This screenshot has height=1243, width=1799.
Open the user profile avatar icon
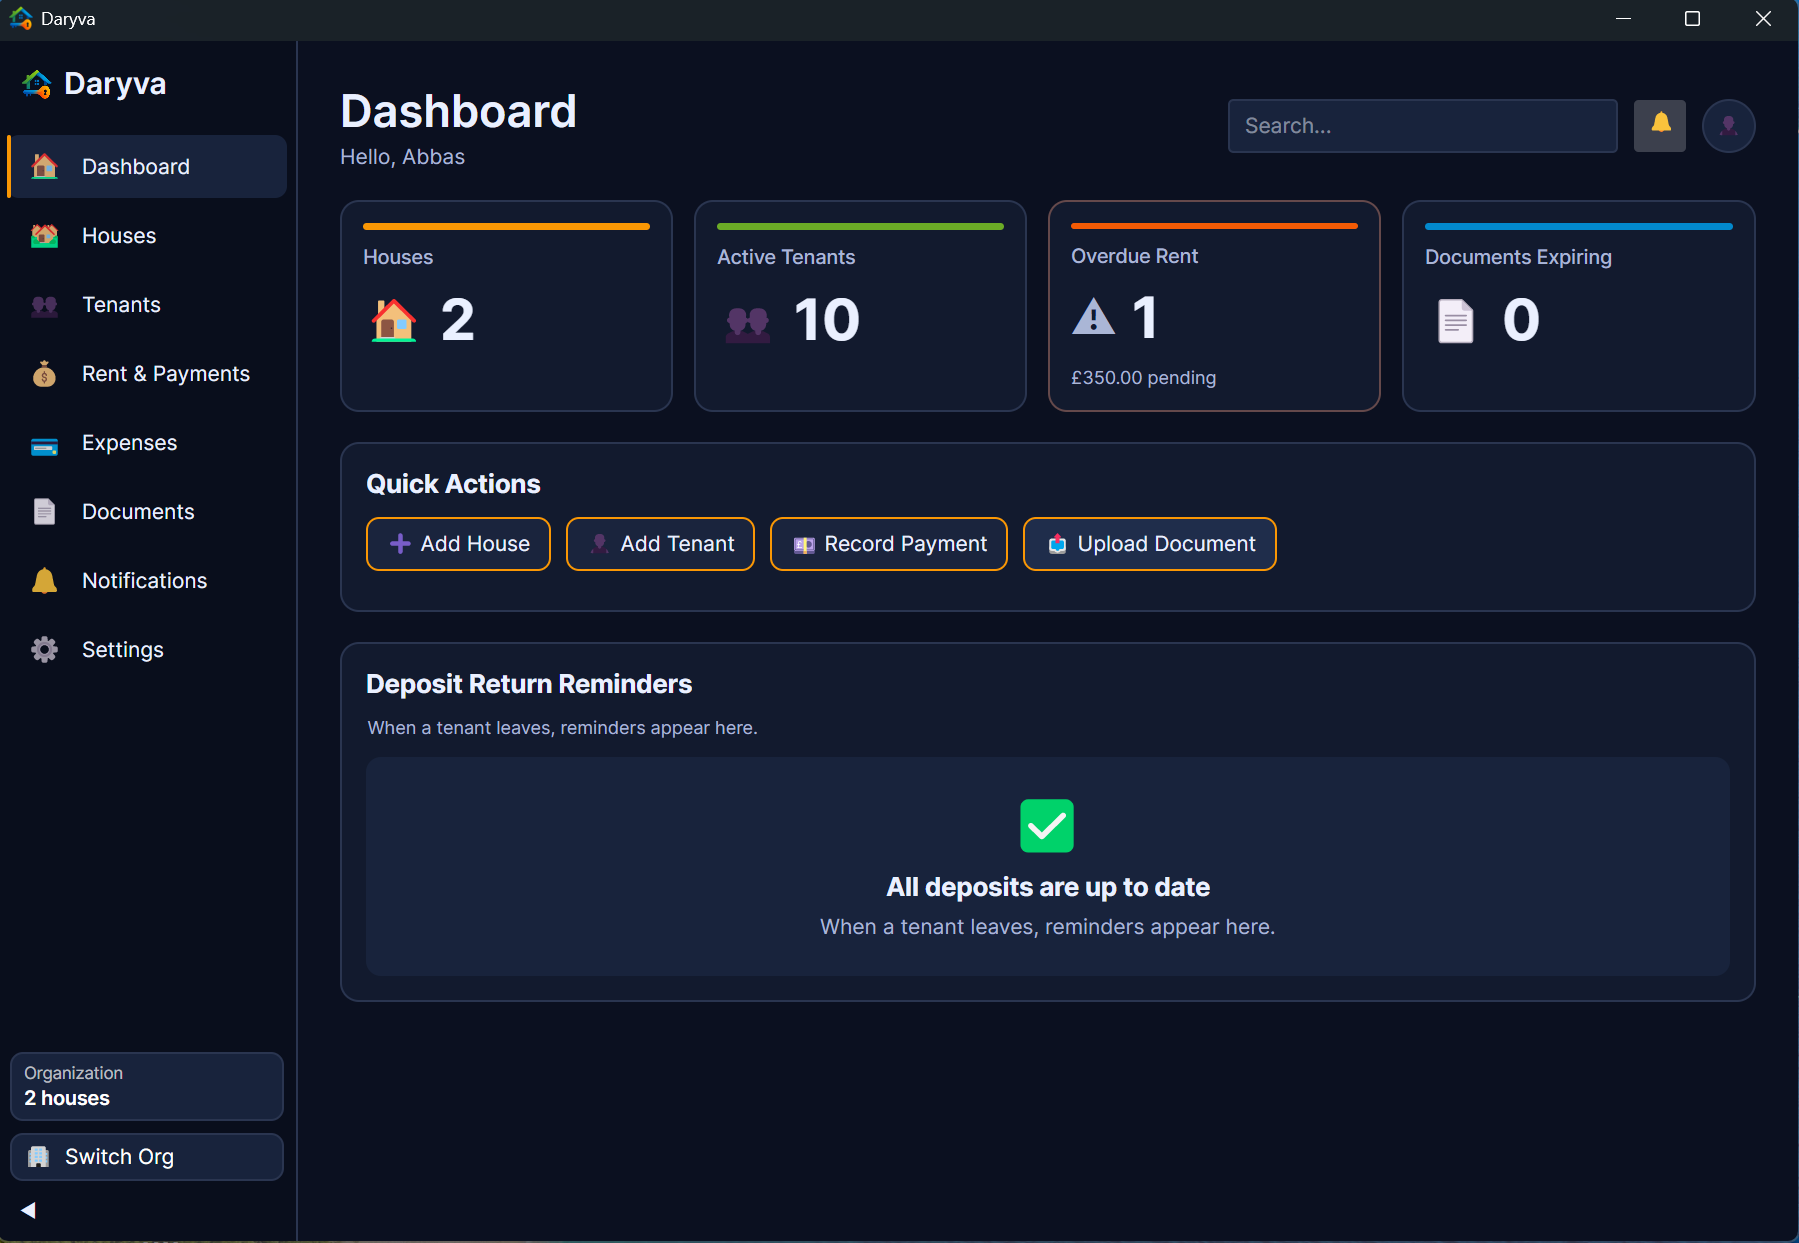1728,125
